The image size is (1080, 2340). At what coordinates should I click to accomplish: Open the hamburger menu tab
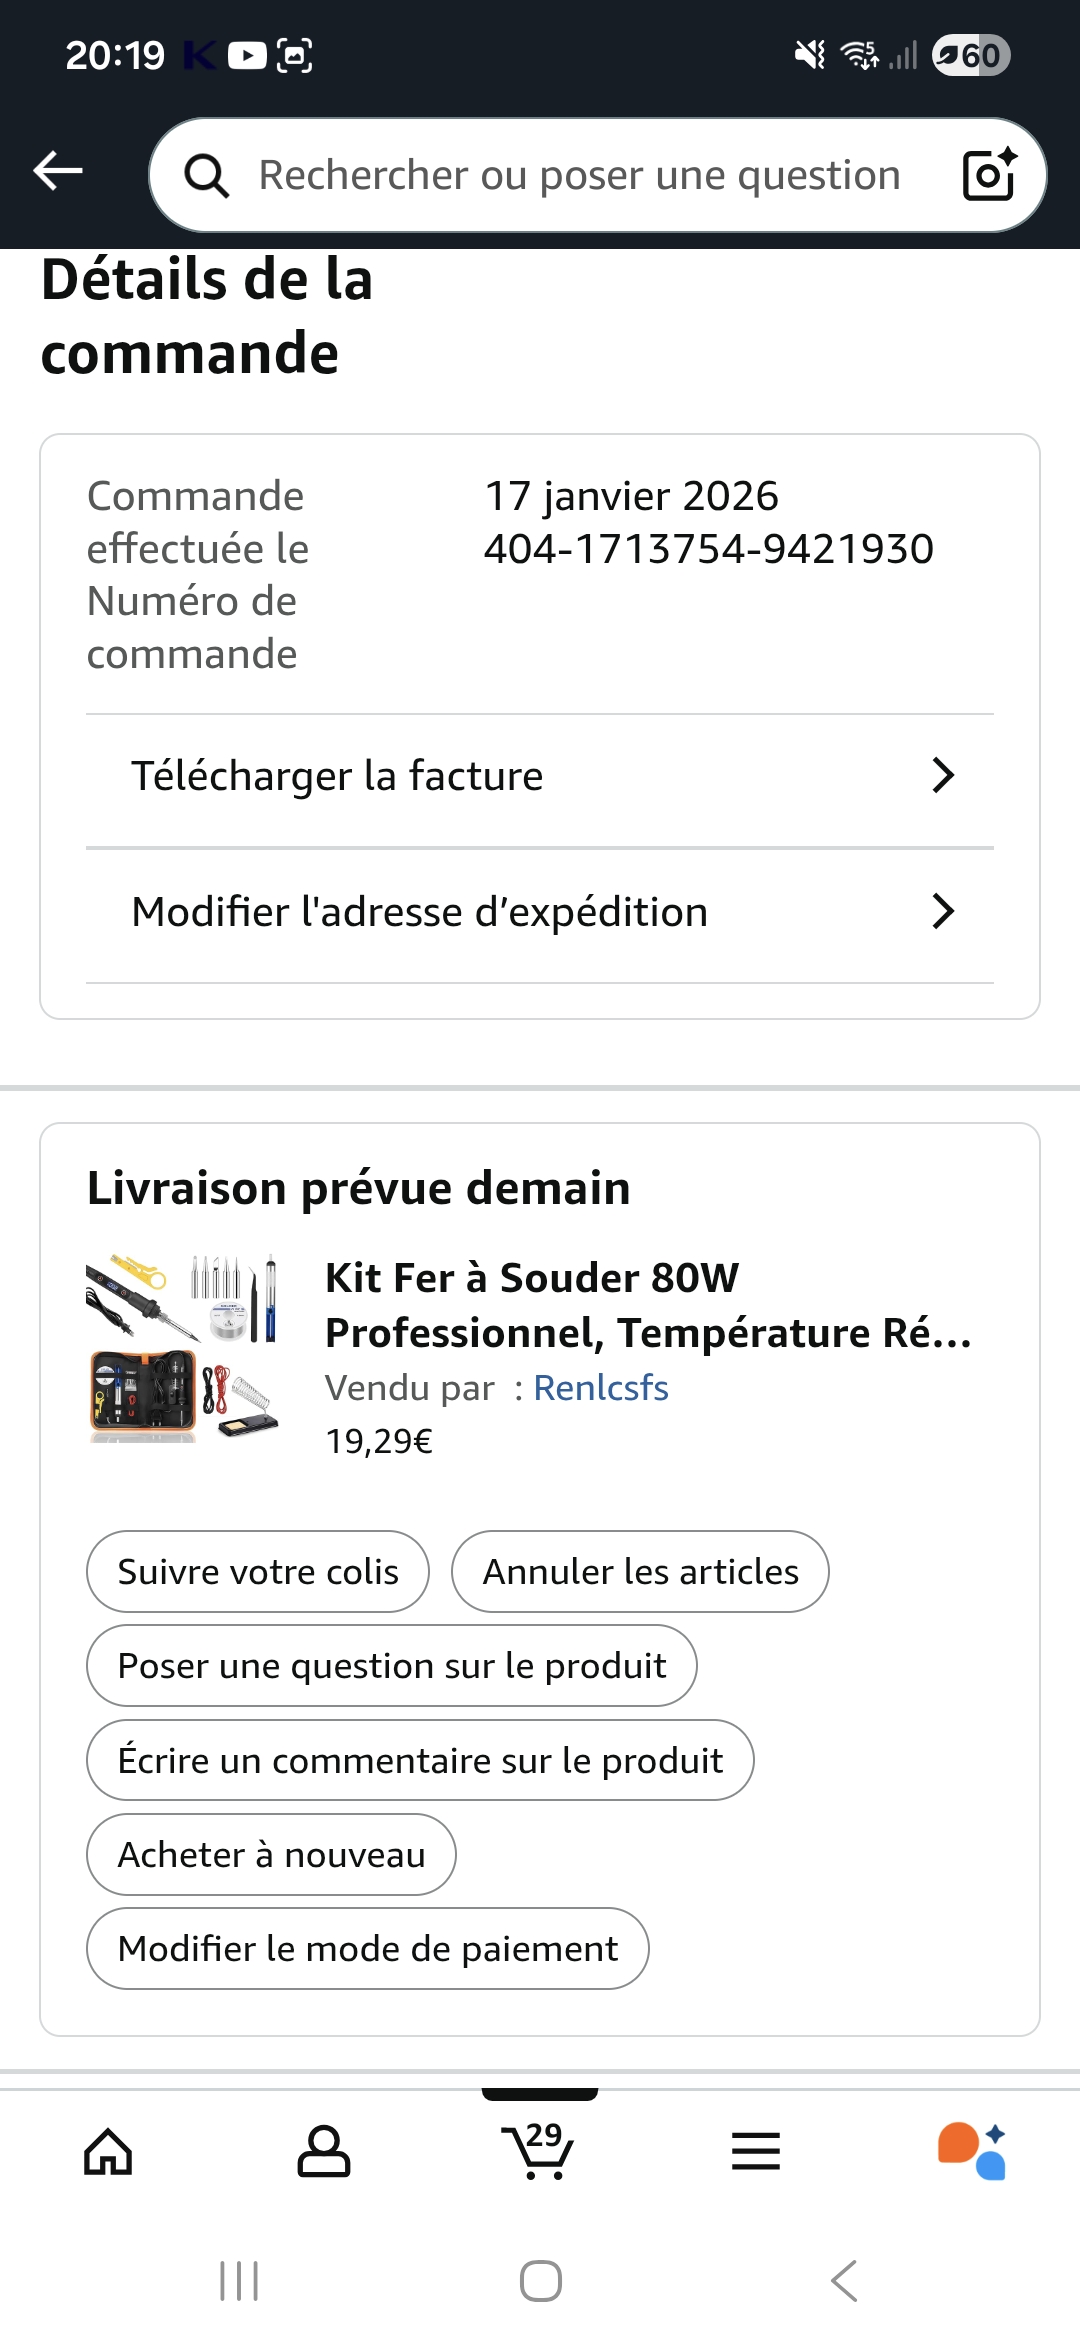(756, 2151)
